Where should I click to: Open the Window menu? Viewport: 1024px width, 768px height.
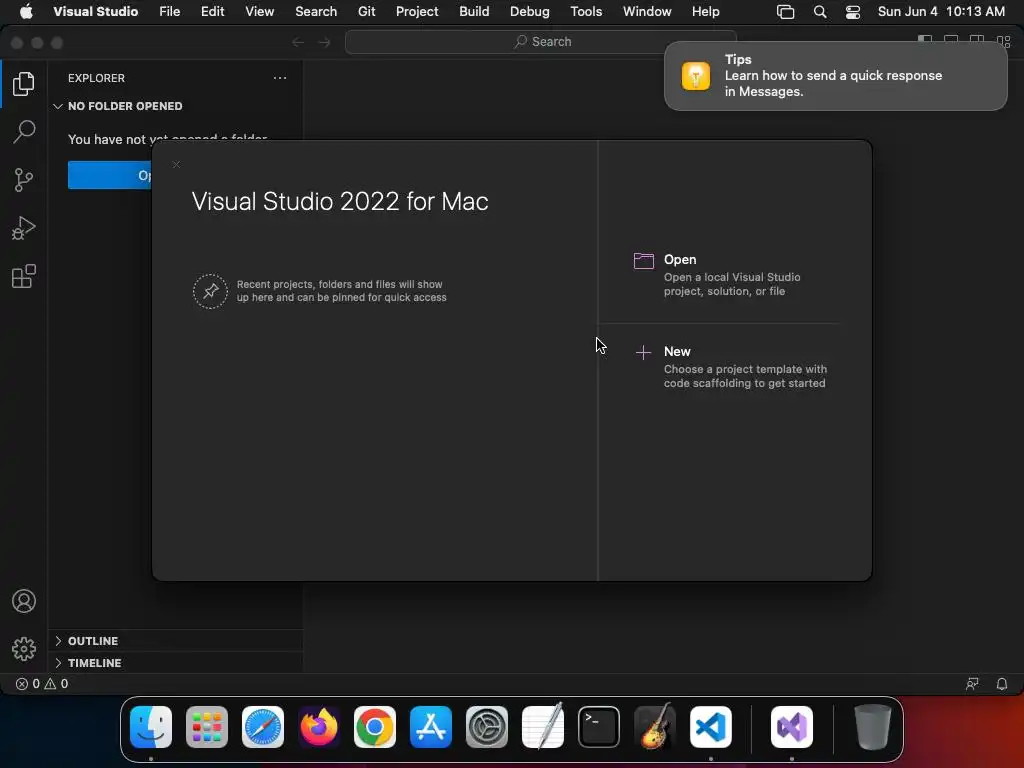(647, 11)
